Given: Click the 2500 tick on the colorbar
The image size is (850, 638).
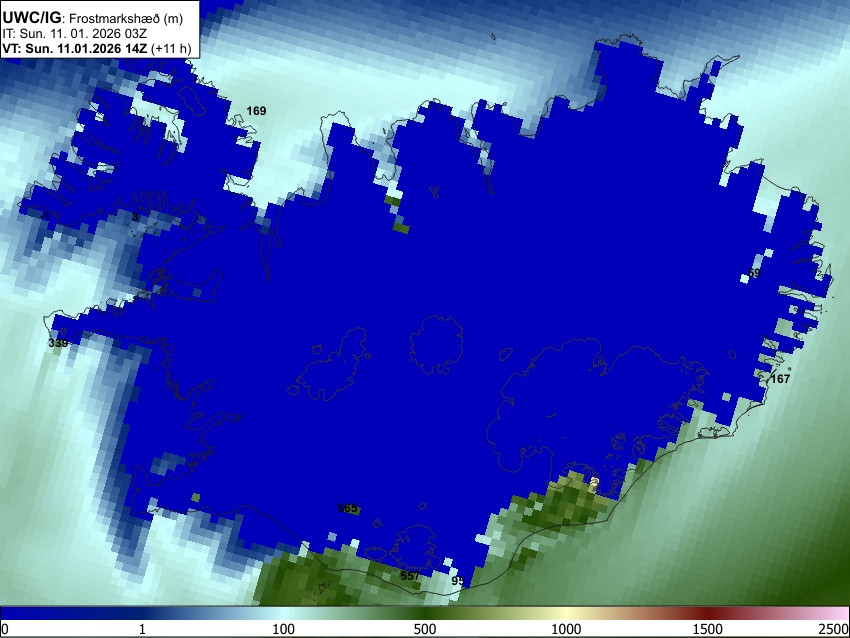Looking at the screenshot, I should [834, 629].
